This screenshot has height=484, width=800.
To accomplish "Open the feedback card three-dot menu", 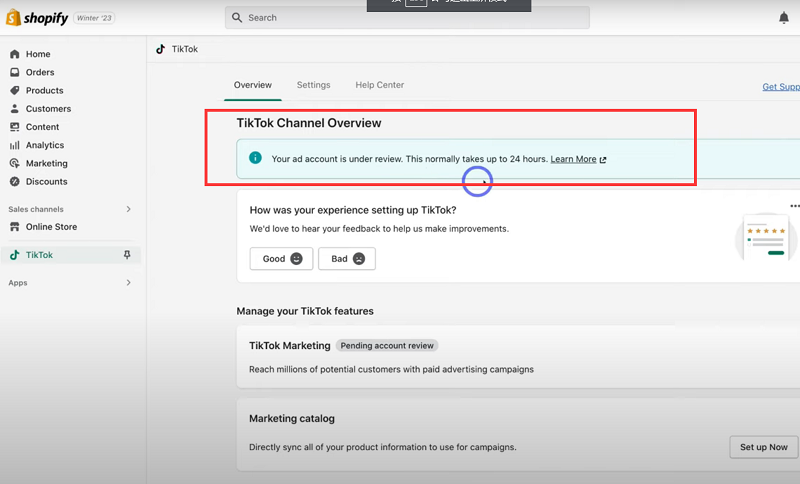I will coord(794,206).
